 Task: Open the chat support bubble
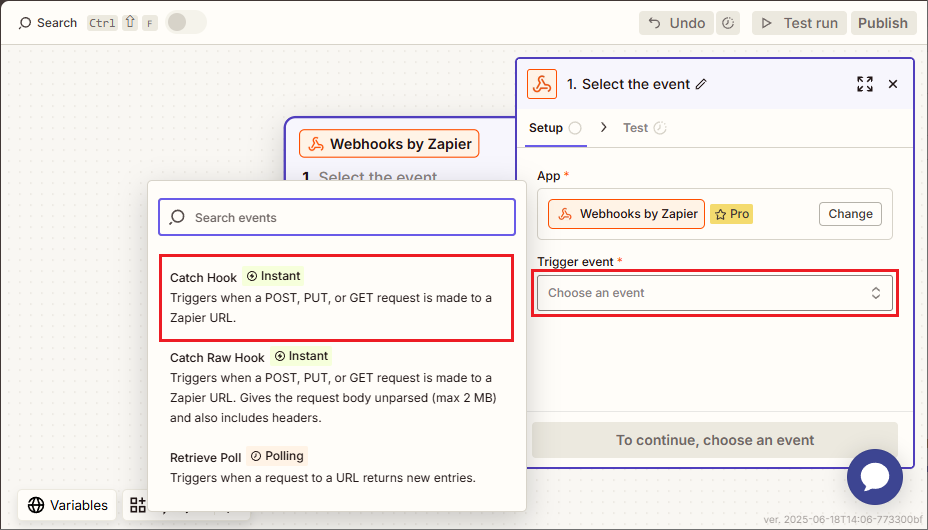tap(875, 477)
